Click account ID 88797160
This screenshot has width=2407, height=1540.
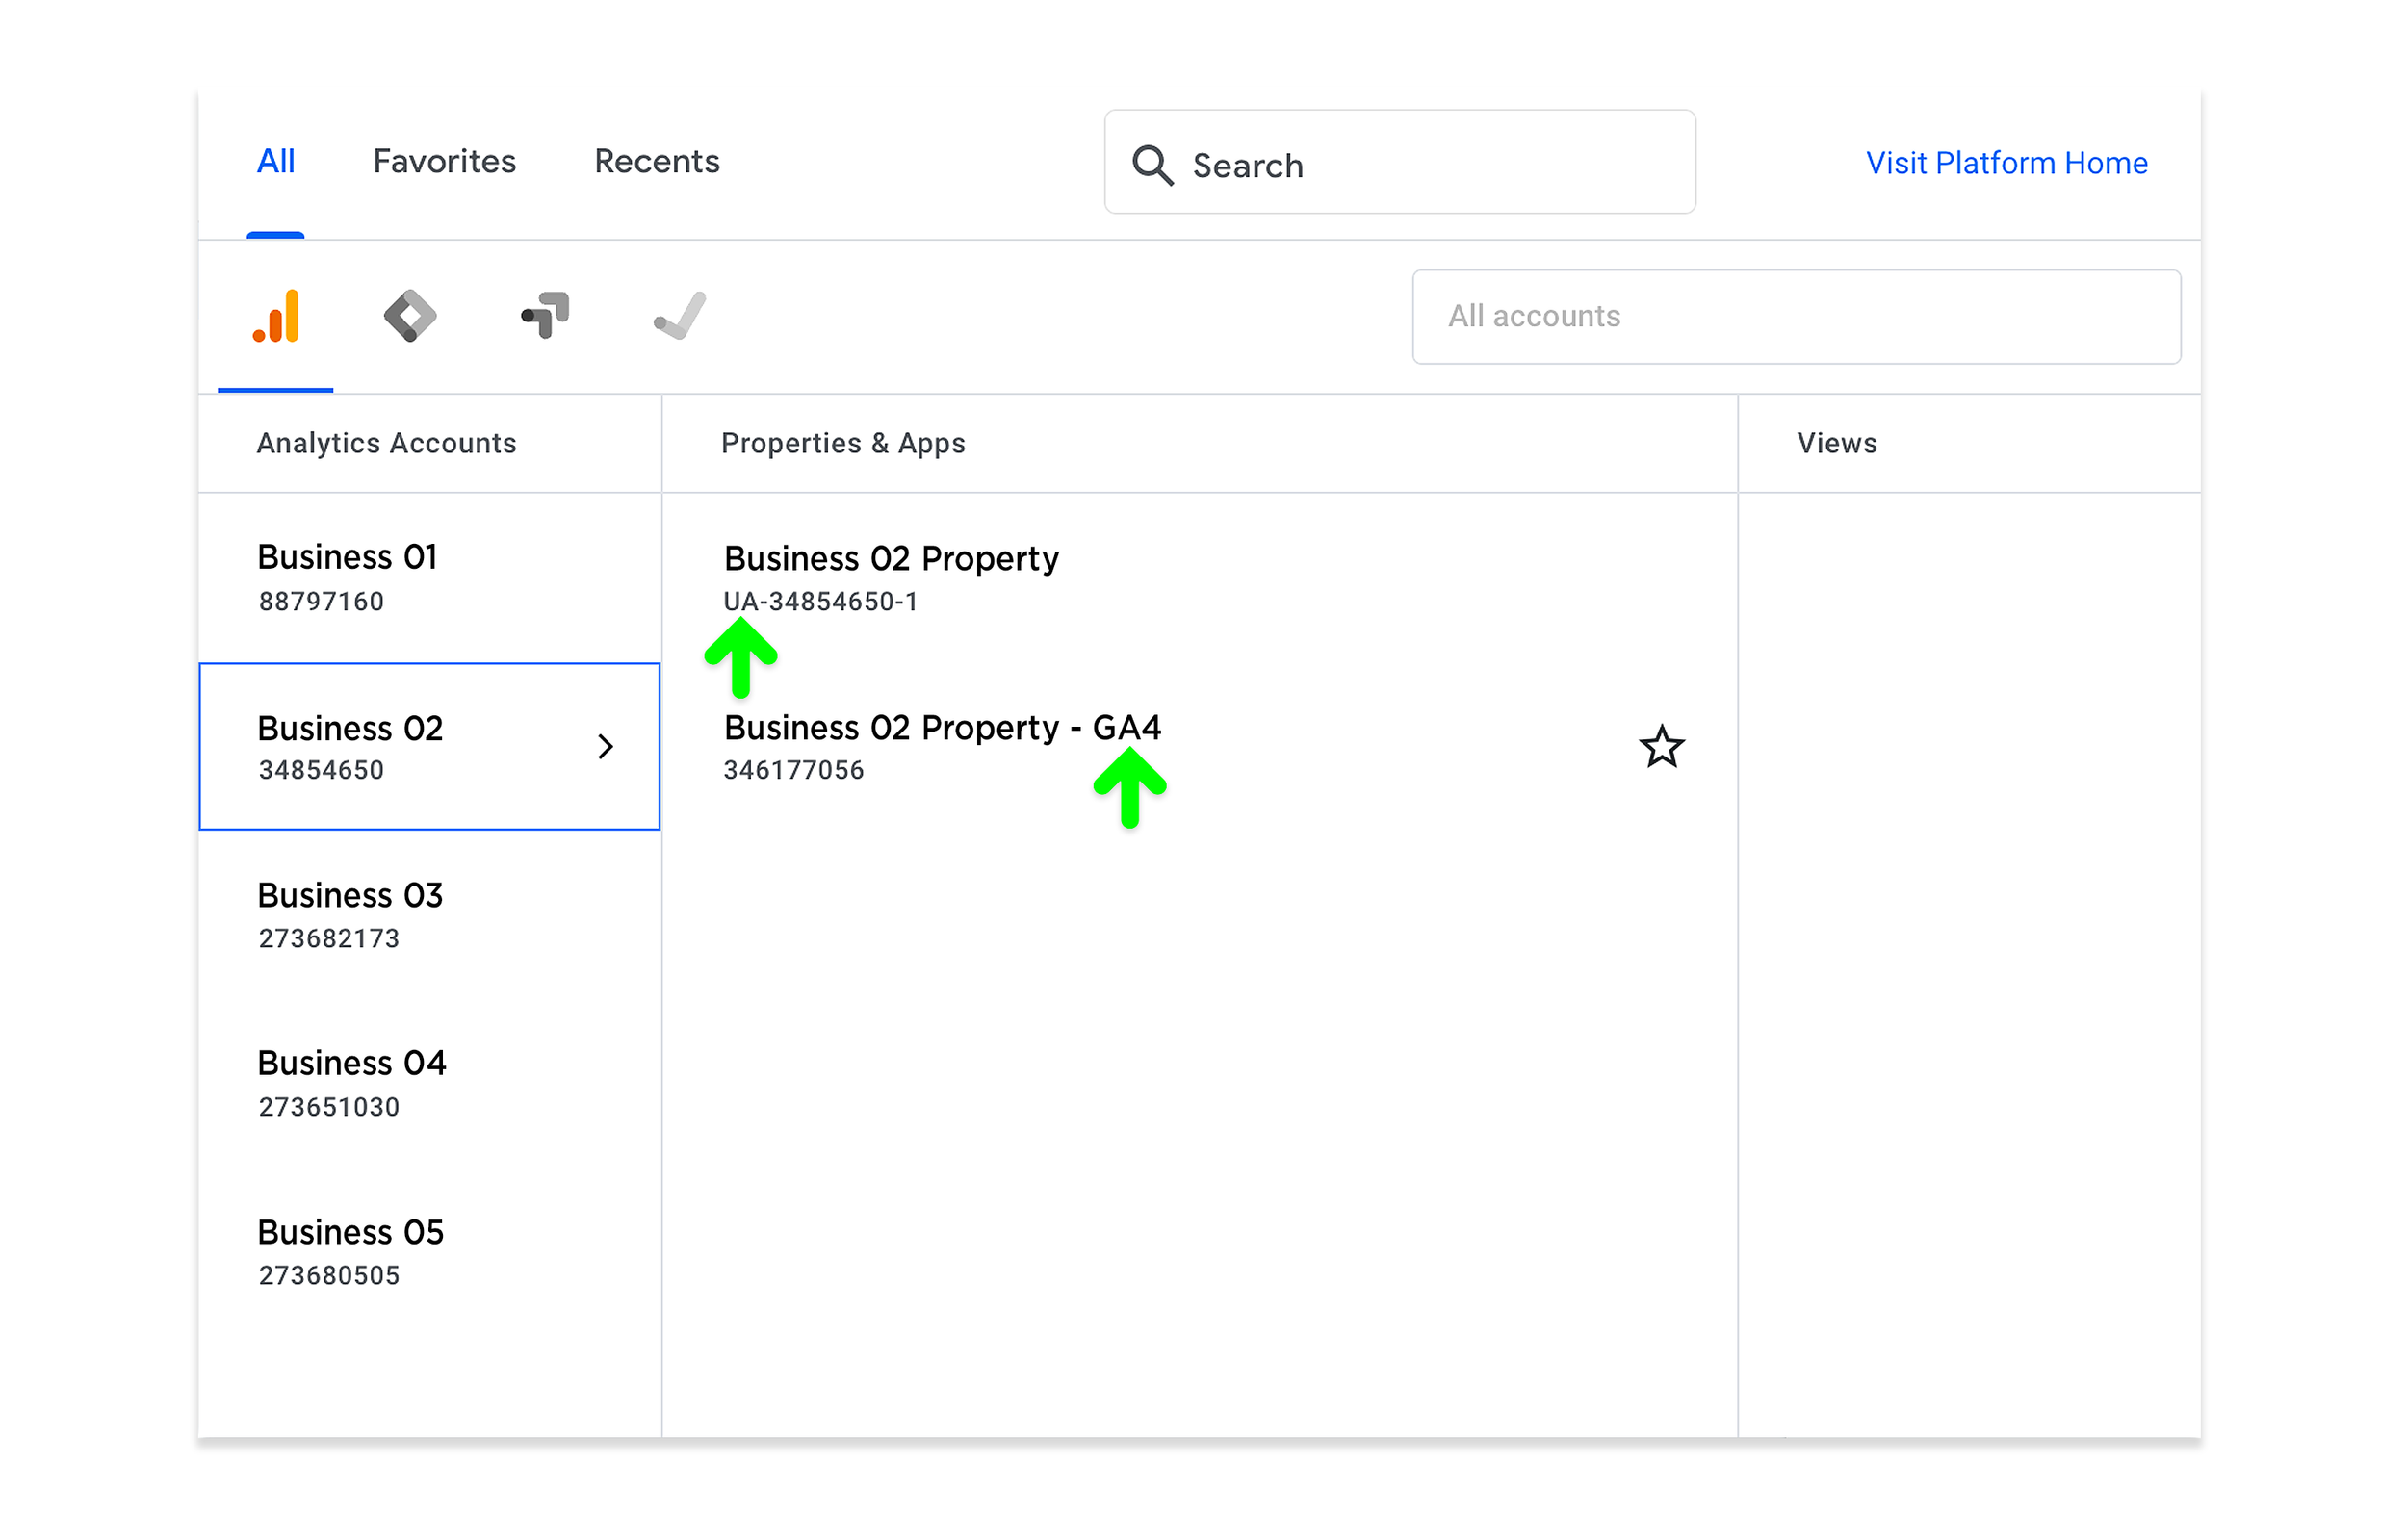321,602
